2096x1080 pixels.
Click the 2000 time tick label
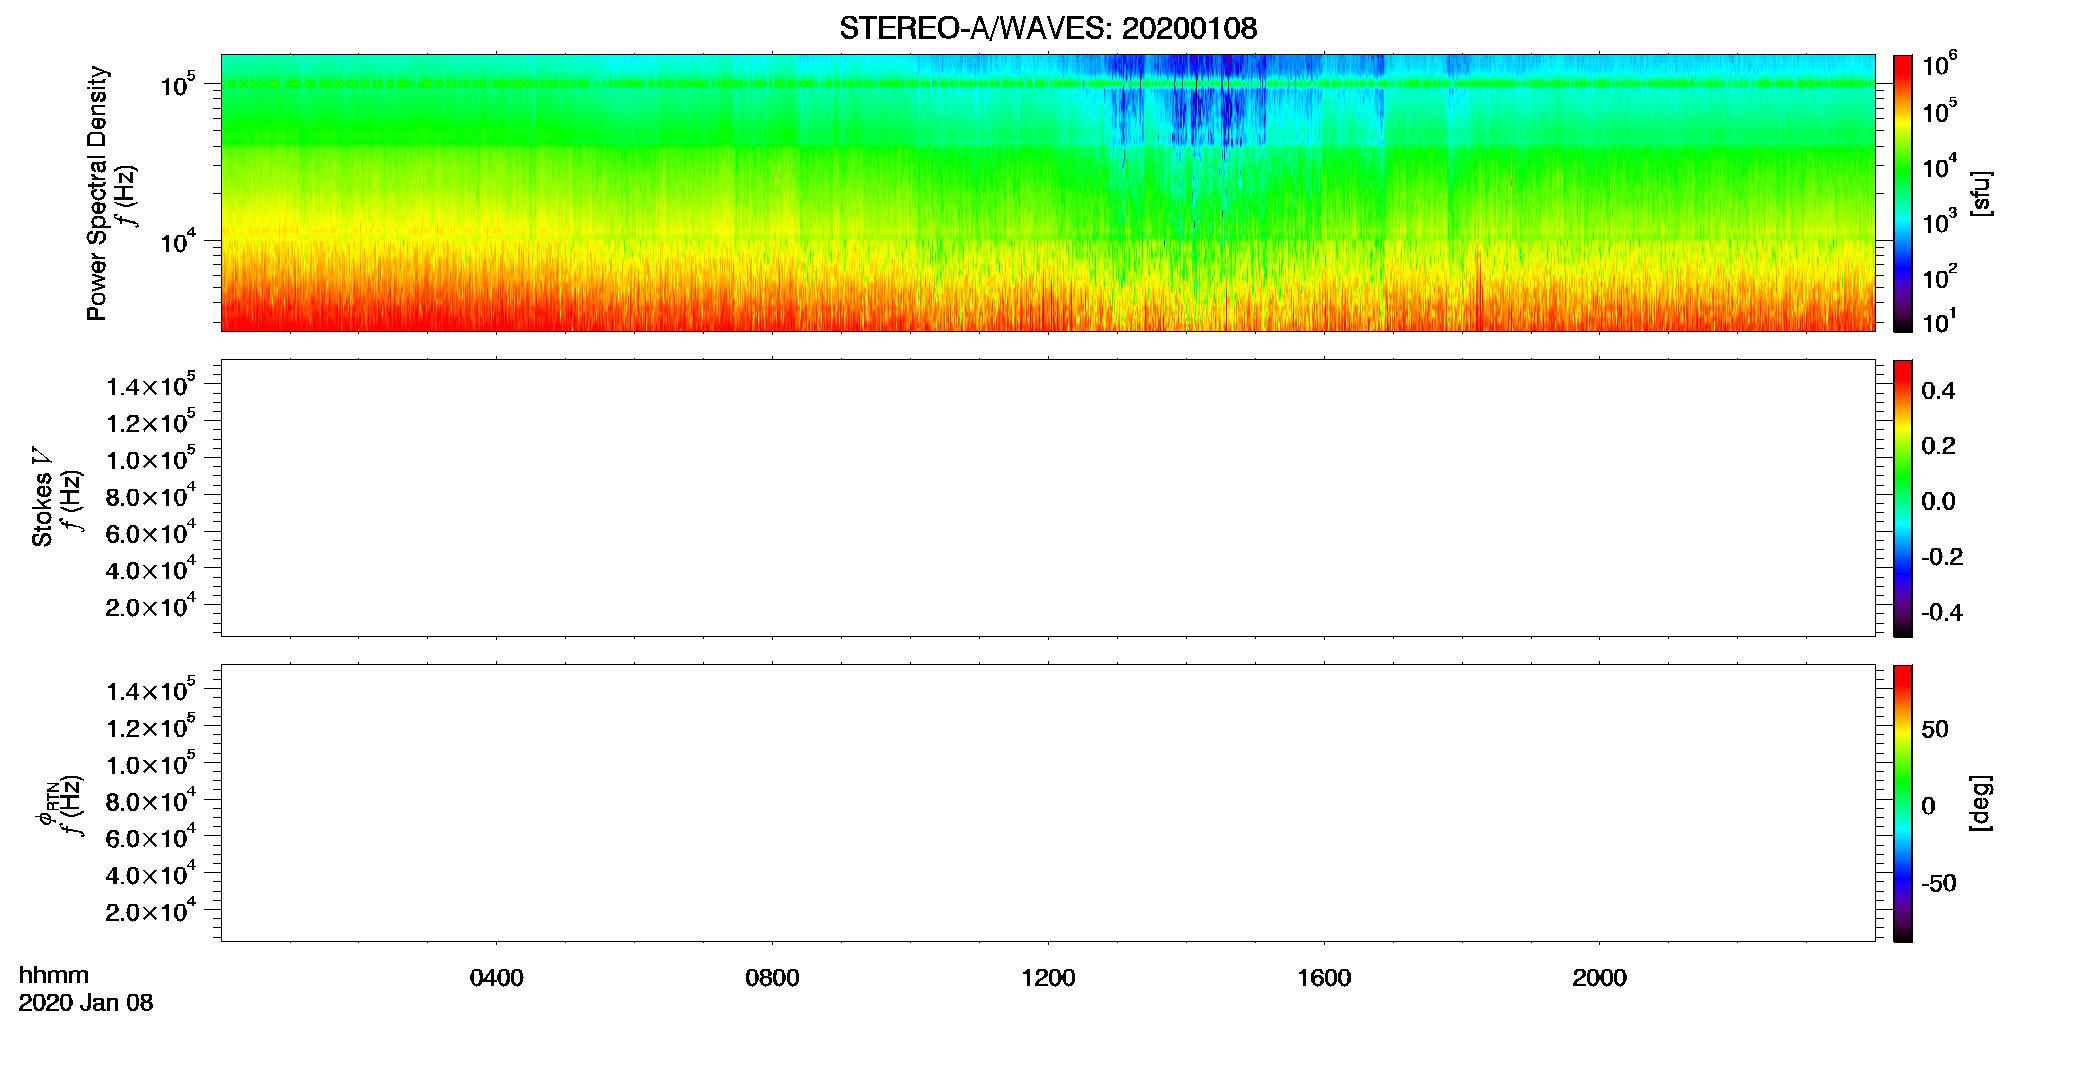[1599, 978]
